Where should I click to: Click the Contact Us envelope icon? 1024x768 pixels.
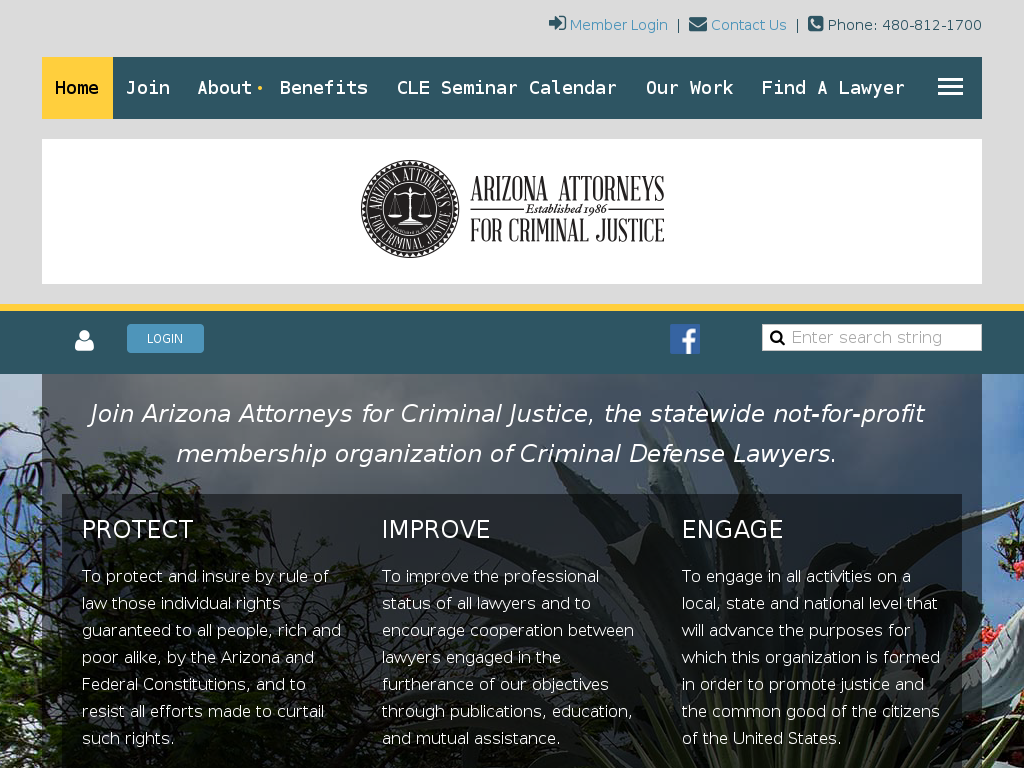[x=697, y=24]
